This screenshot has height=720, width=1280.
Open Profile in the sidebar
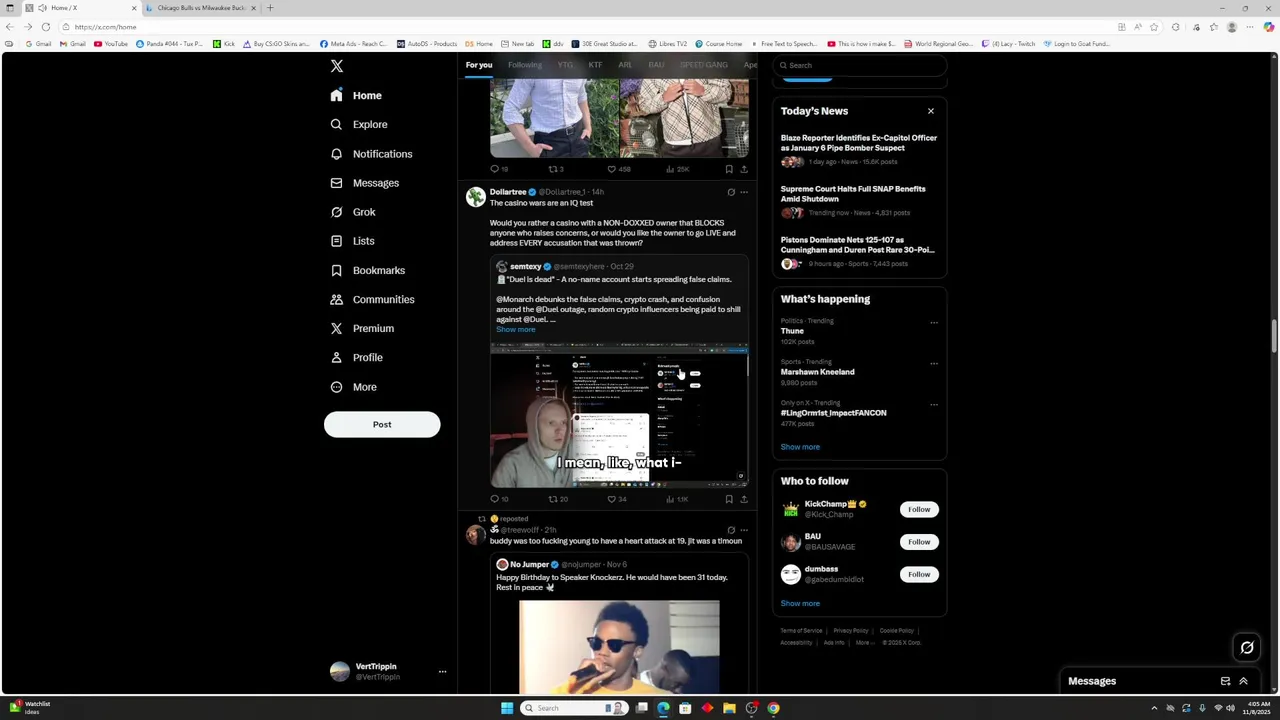[x=357, y=357]
